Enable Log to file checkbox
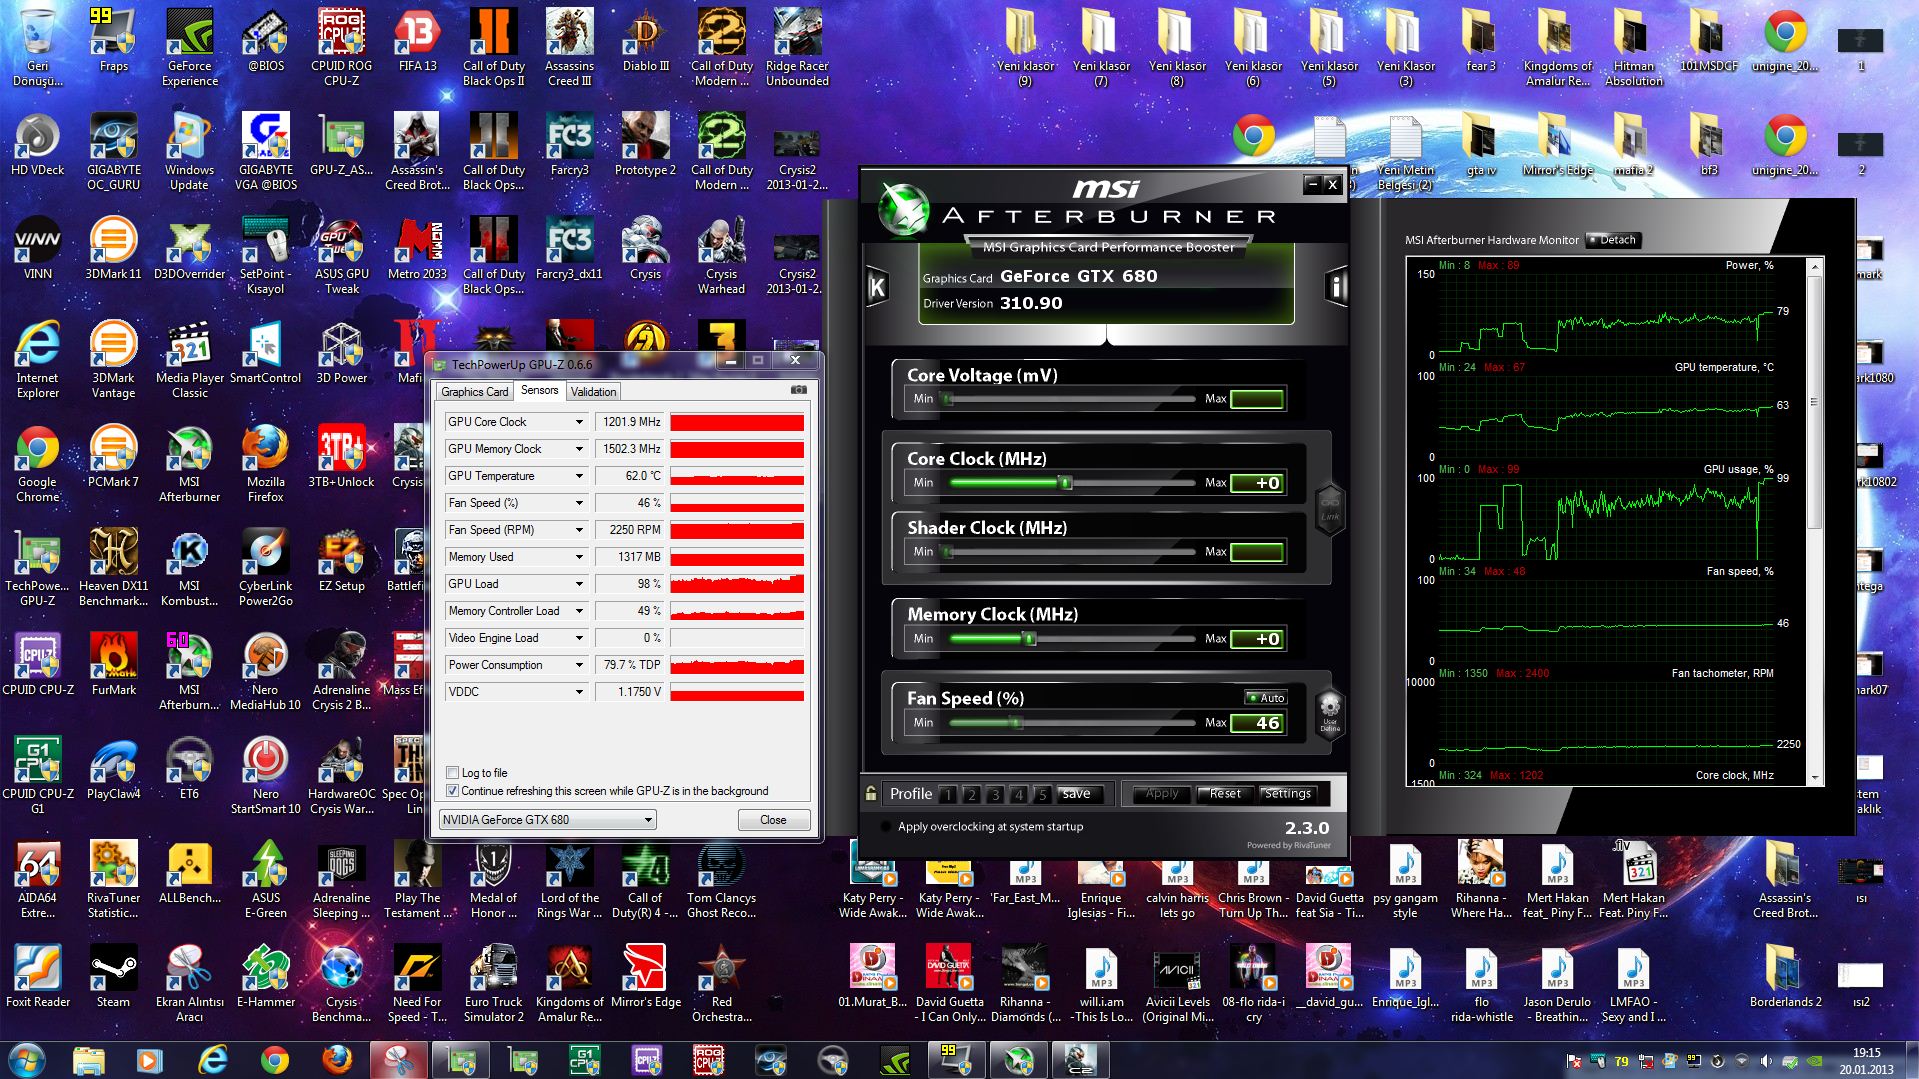Viewport: 1919px width, 1079px height. (452, 772)
